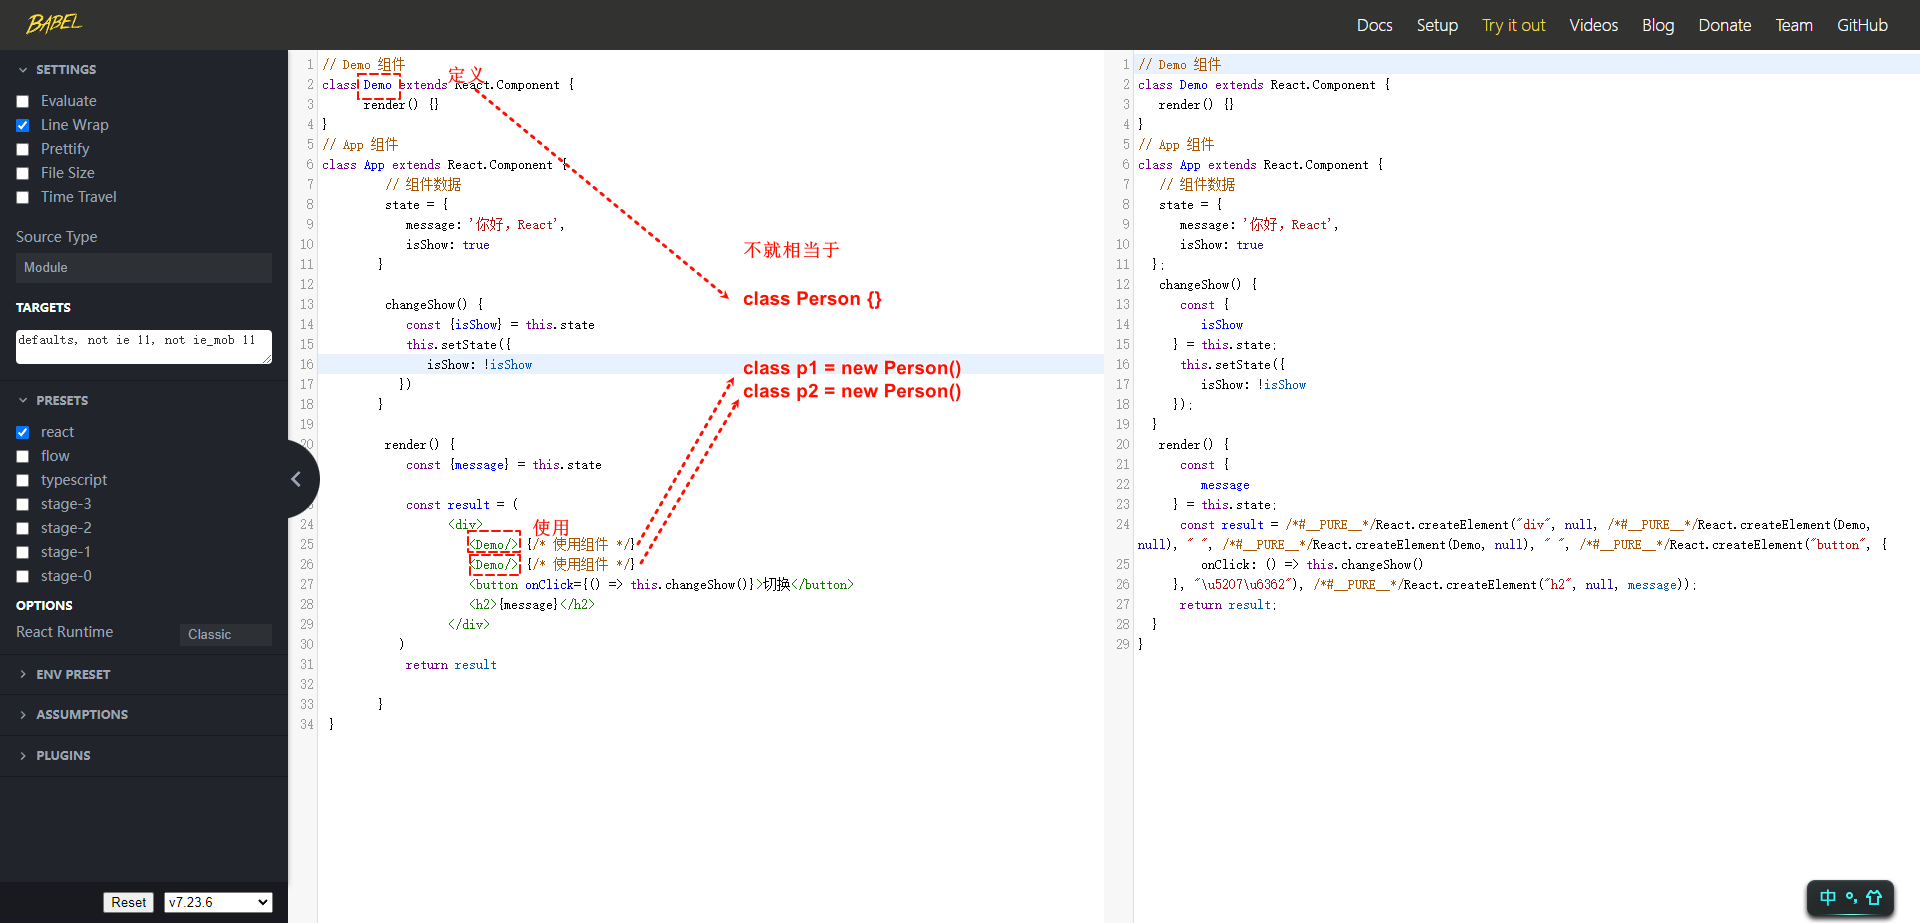
Task: Collapse the sidebar with the left chevron
Action: 296,479
